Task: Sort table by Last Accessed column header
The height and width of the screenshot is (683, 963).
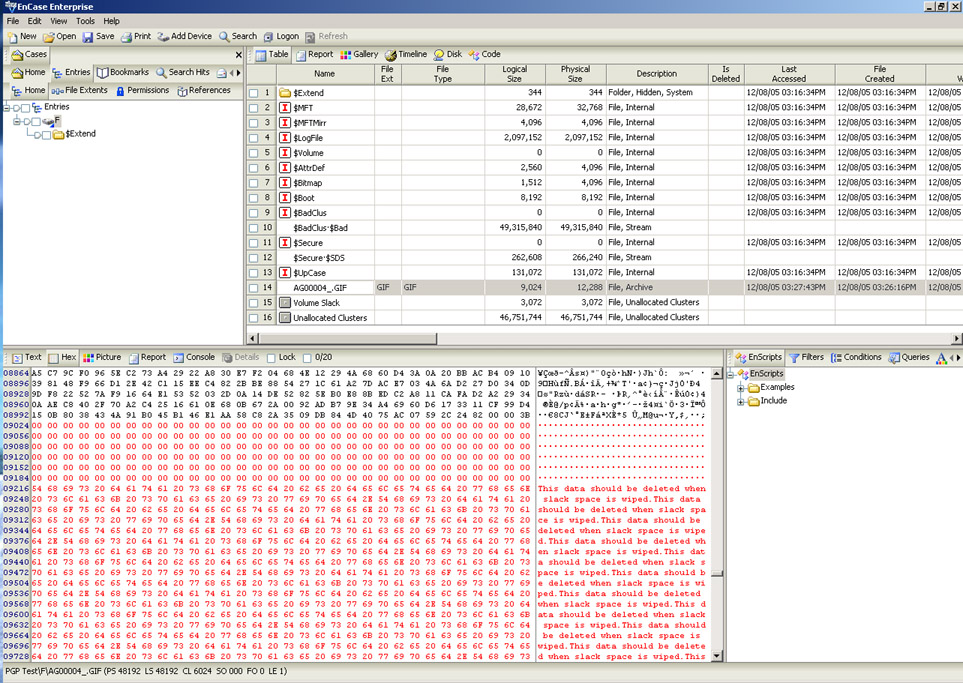Action: (x=789, y=74)
